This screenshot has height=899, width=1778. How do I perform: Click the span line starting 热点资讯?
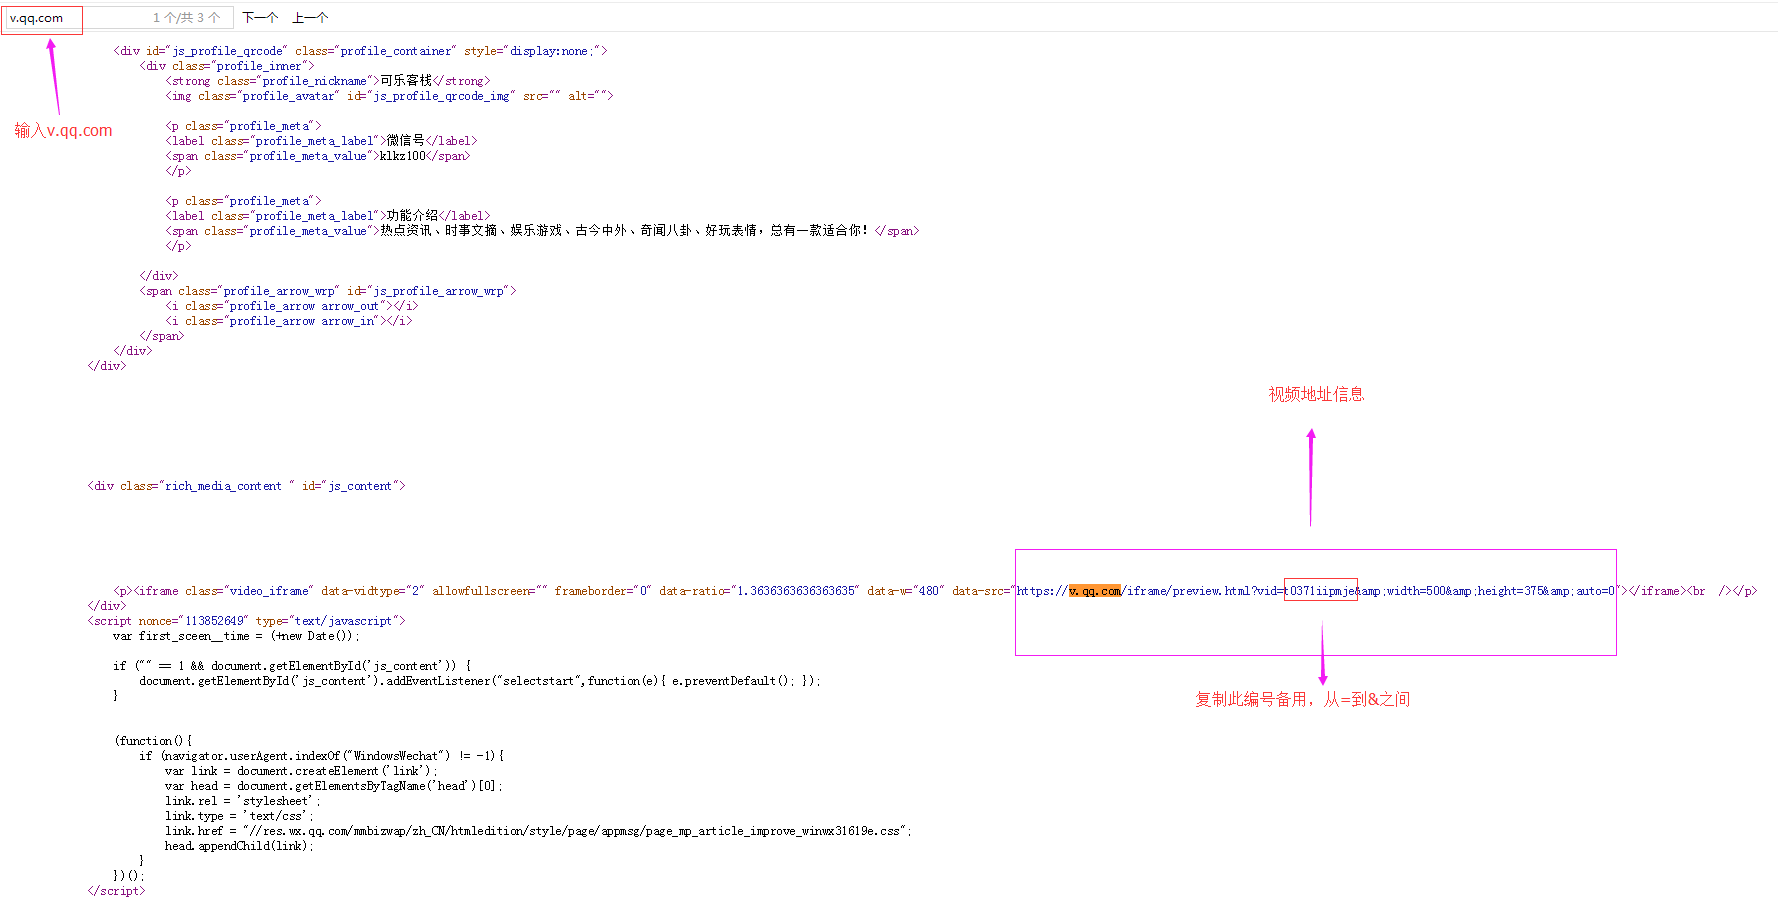coord(542,231)
